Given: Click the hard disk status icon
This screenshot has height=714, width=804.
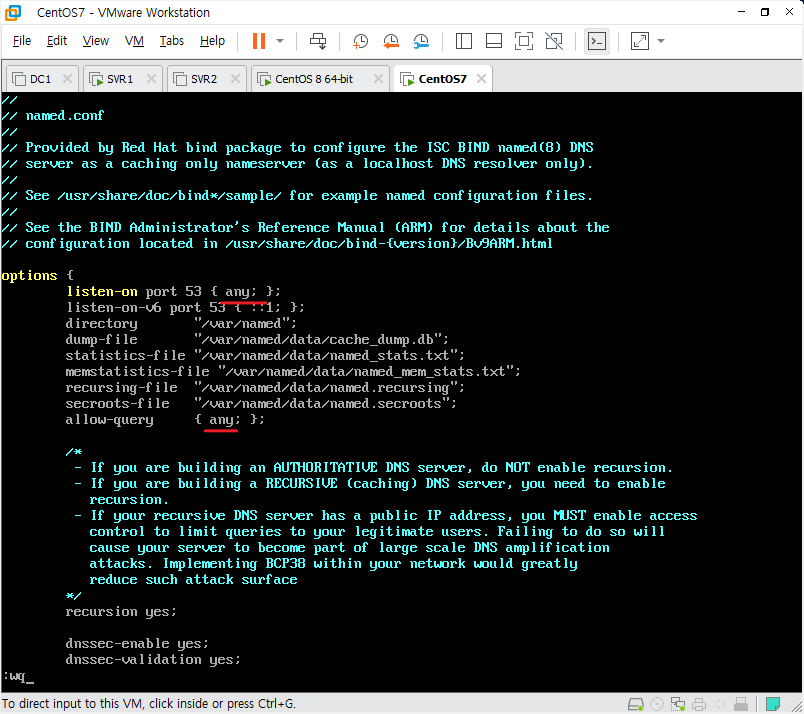Looking at the screenshot, I should point(636,704).
